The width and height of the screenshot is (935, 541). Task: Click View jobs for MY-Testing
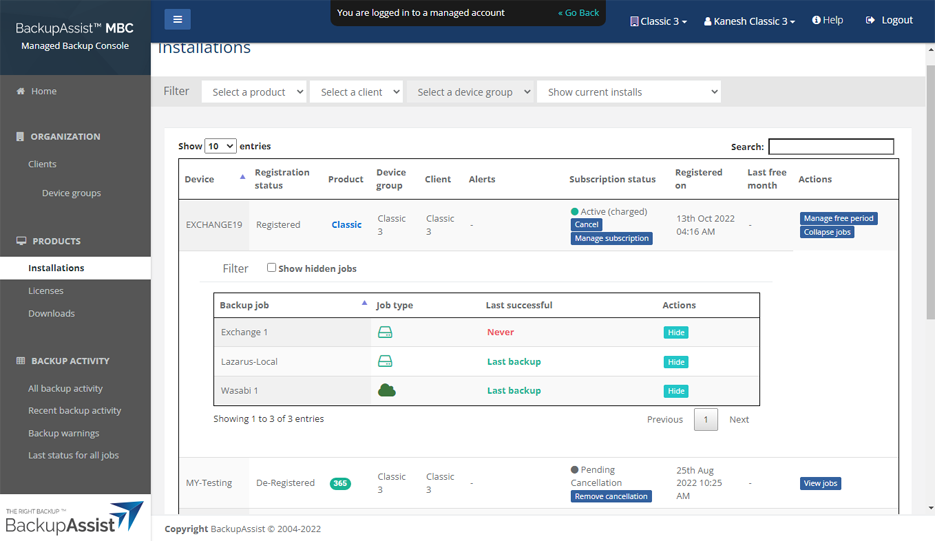click(x=821, y=483)
